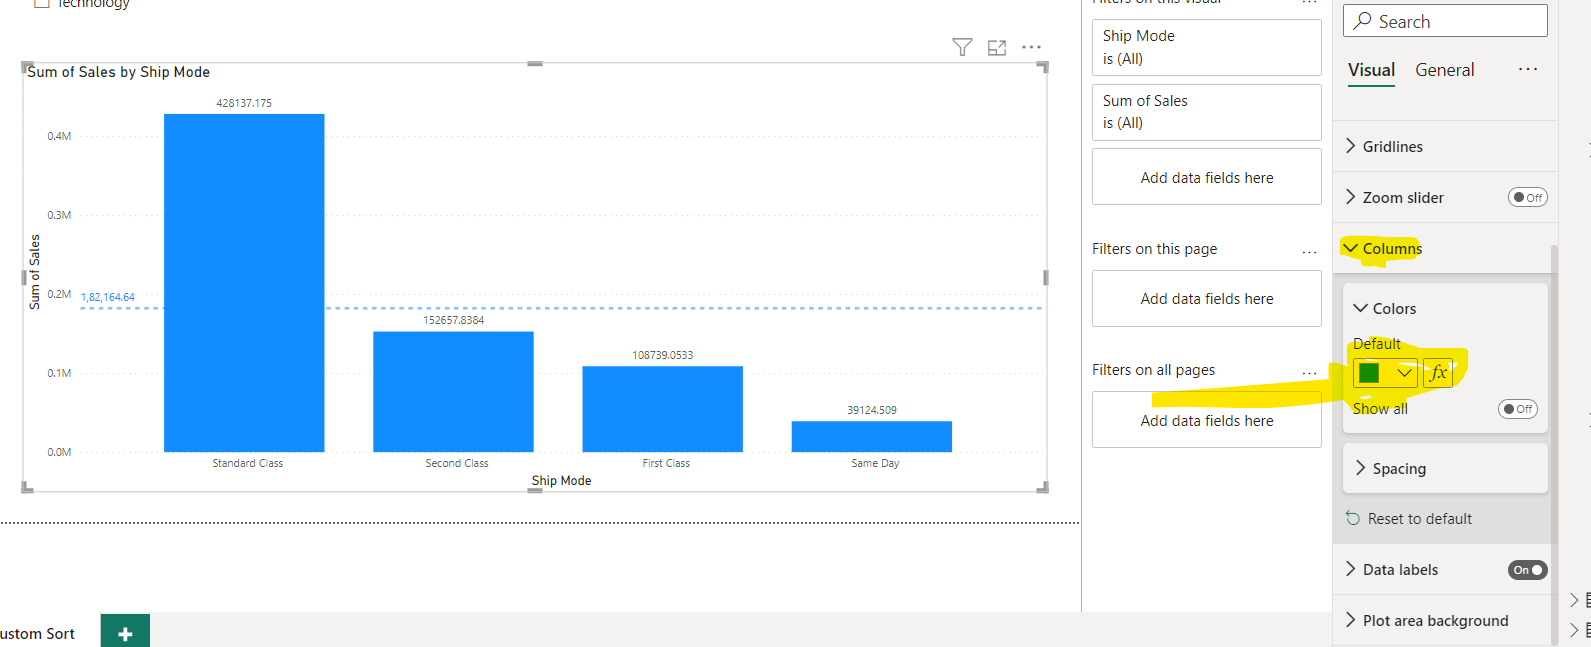The width and height of the screenshot is (1591, 647).
Task: Click Add data fields under visual filters
Action: [x=1207, y=177]
